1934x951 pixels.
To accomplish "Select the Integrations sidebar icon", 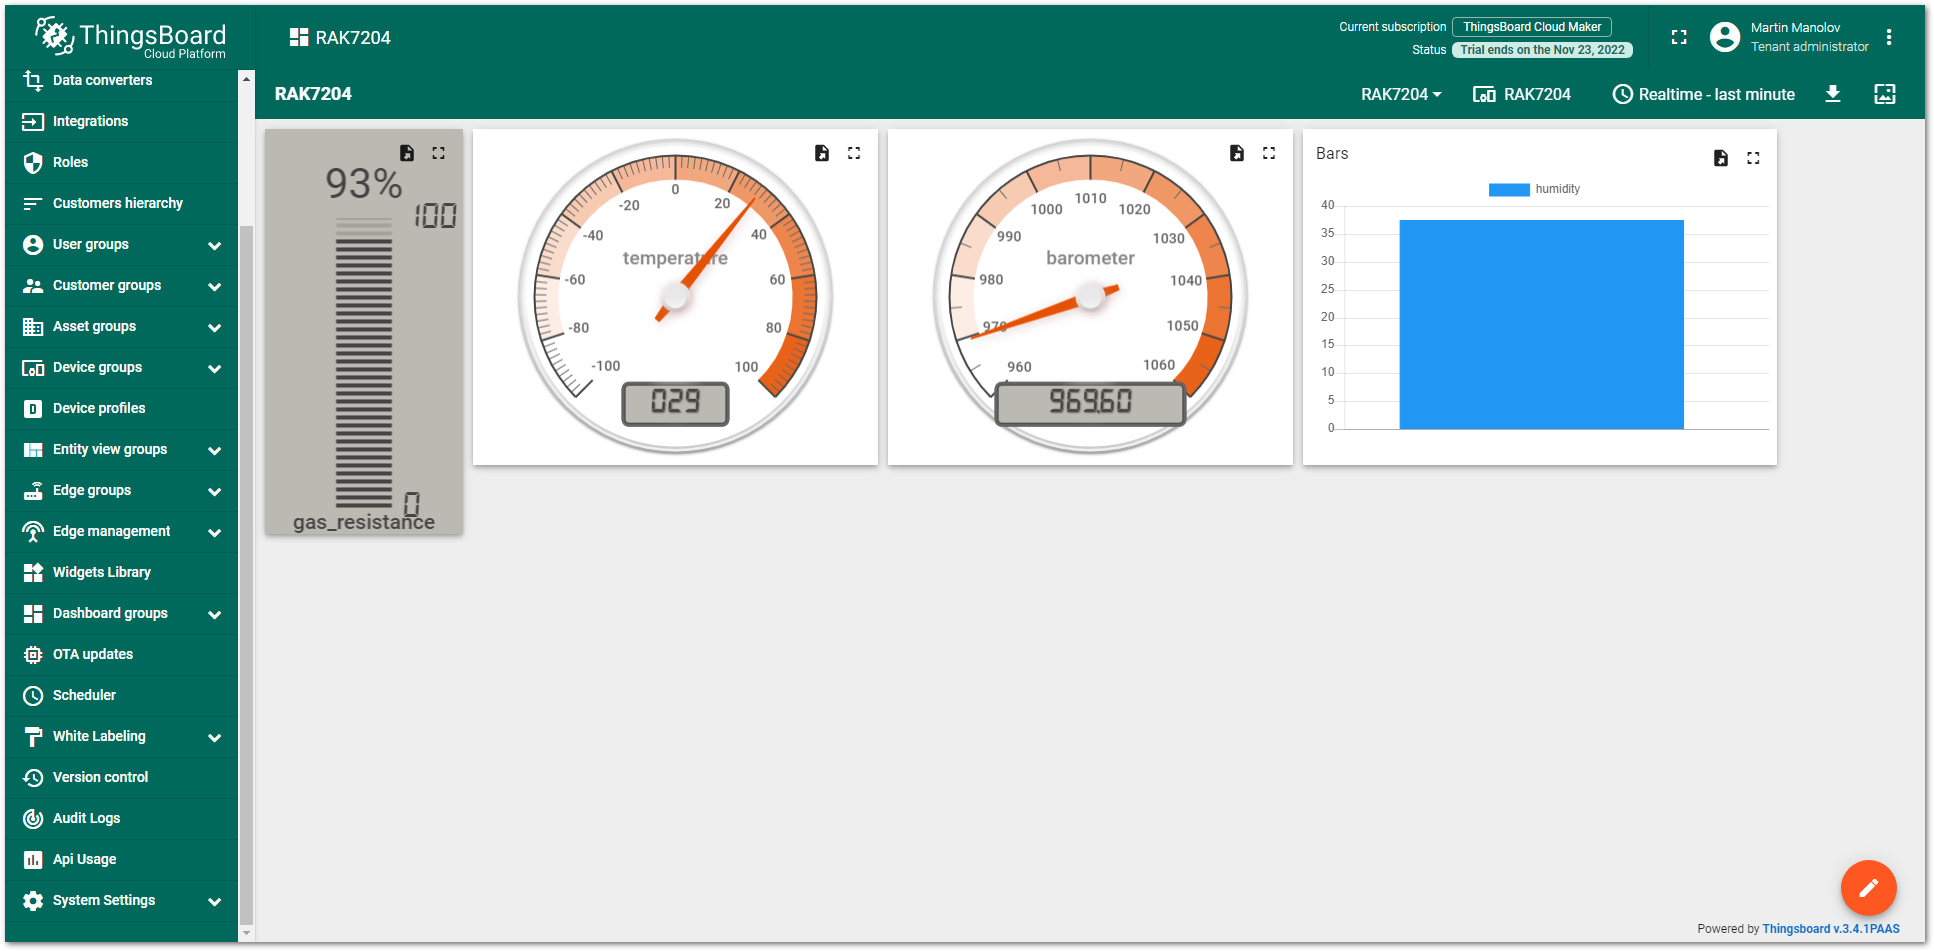I will point(33,121).
